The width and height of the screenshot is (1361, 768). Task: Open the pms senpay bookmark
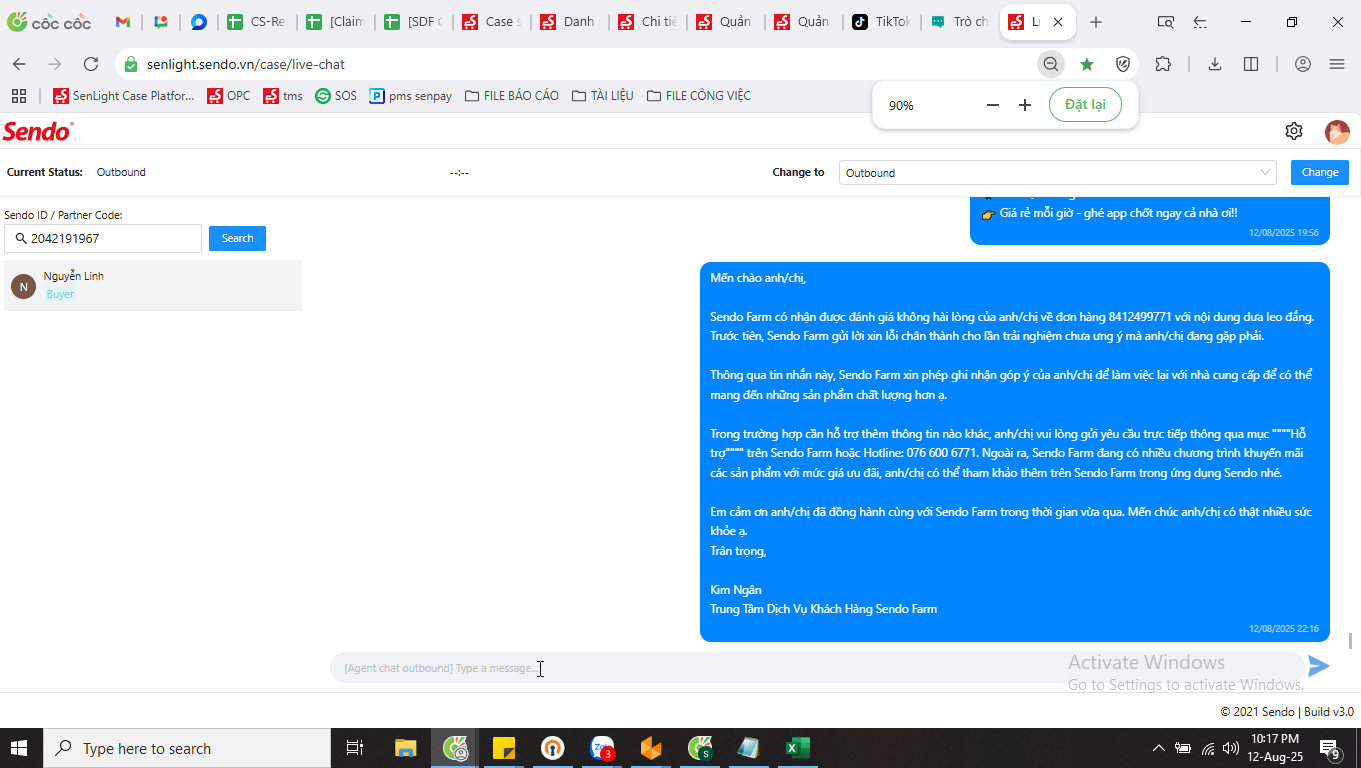point(410,96)
